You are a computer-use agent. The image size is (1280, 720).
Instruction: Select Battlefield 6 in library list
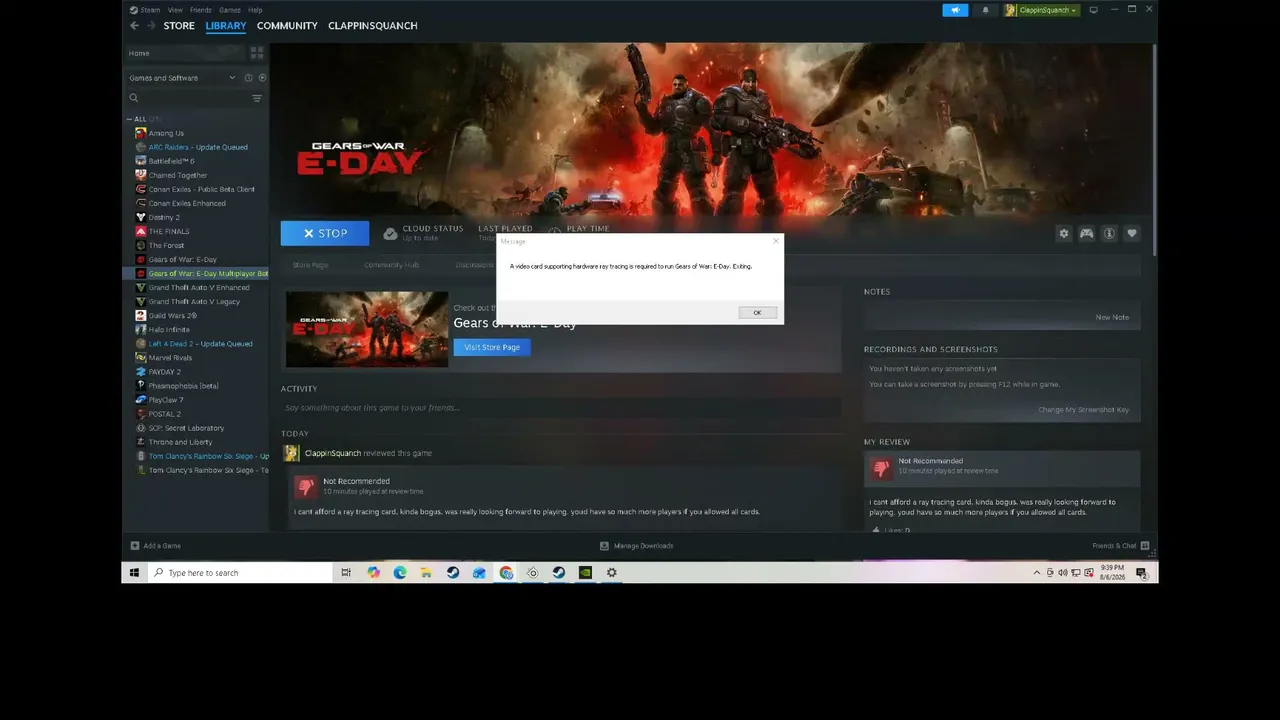(172, 161)
